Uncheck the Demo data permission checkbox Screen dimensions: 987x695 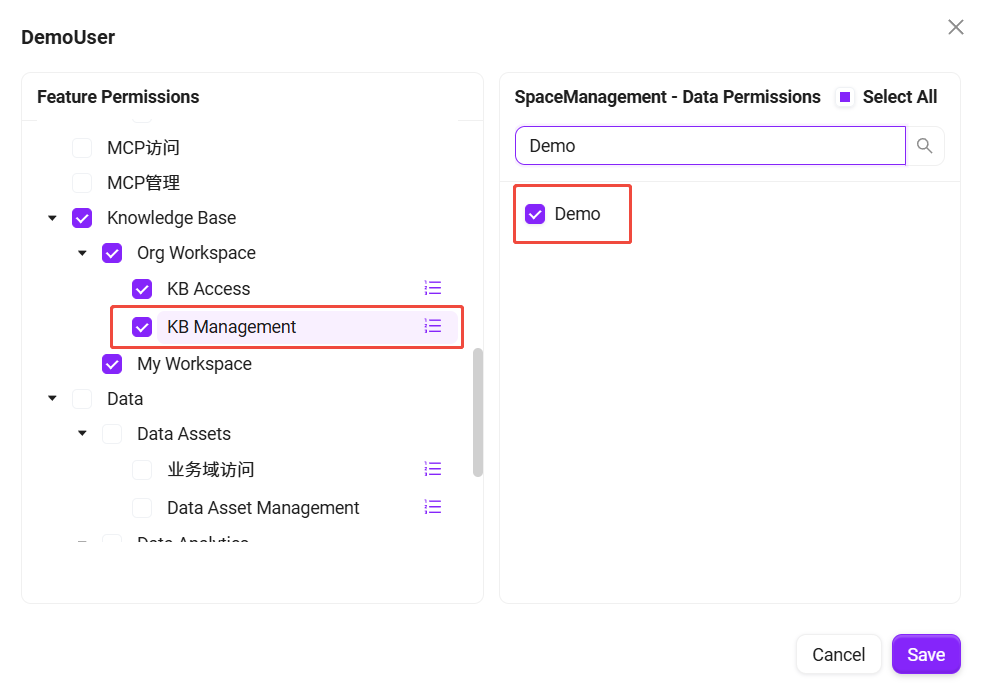(x=535, y=214)
